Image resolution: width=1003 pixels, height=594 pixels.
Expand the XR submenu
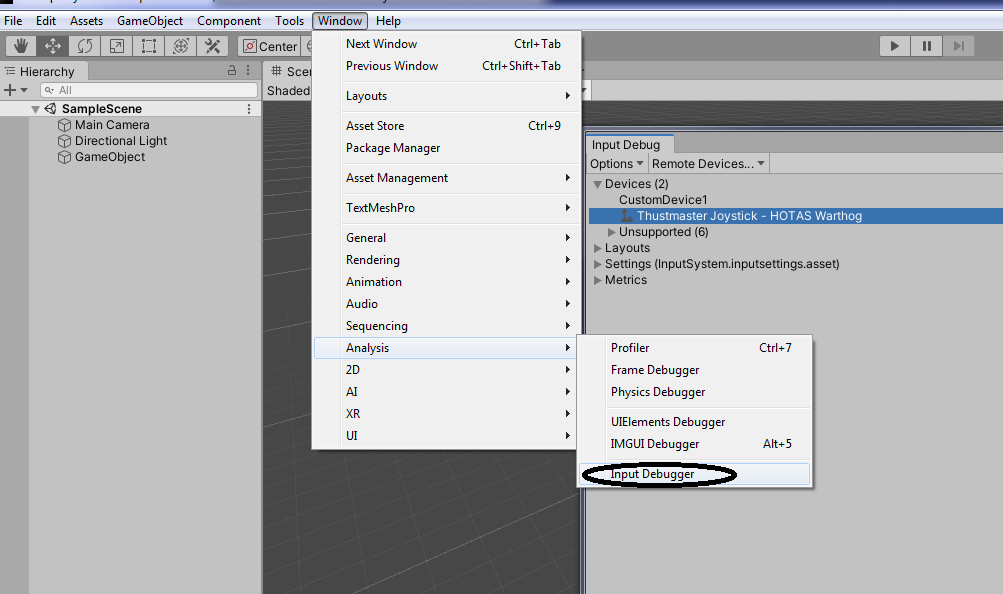coord(447,414)
